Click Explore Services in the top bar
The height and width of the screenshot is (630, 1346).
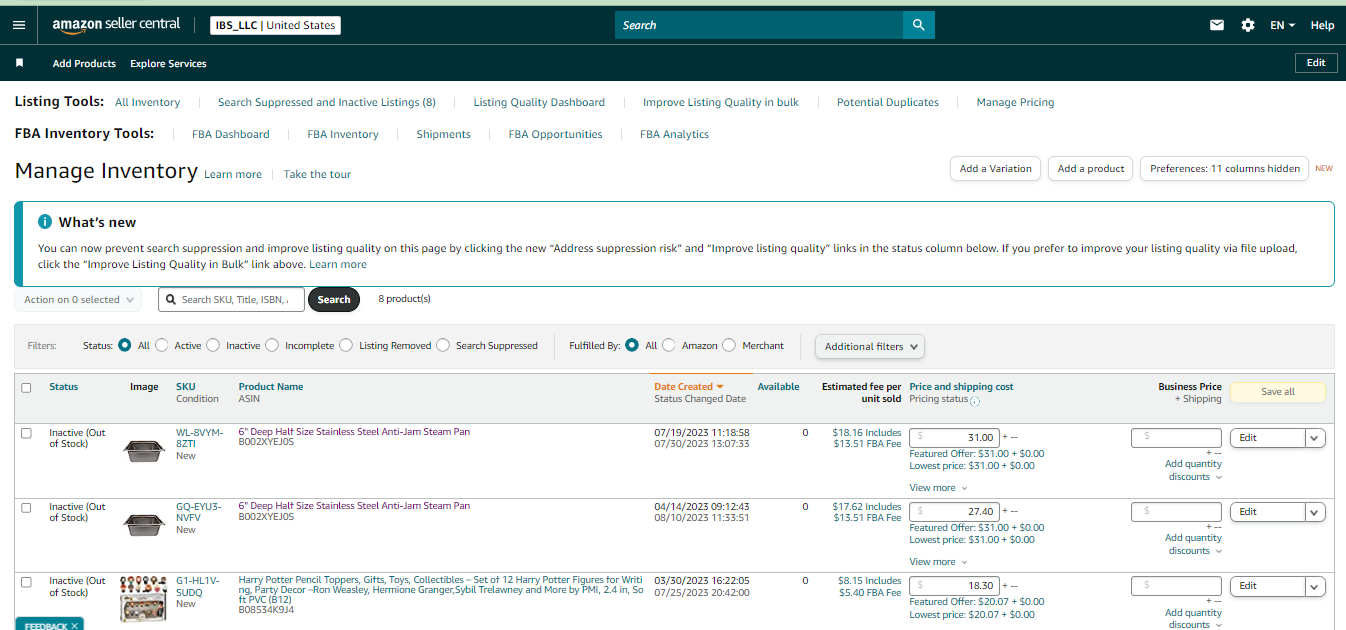(168, 63)
